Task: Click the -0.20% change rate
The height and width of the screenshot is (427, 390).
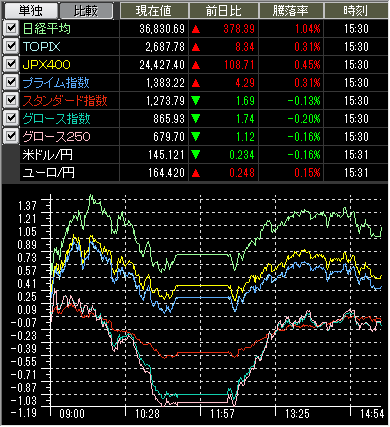Action: point(304,119)
